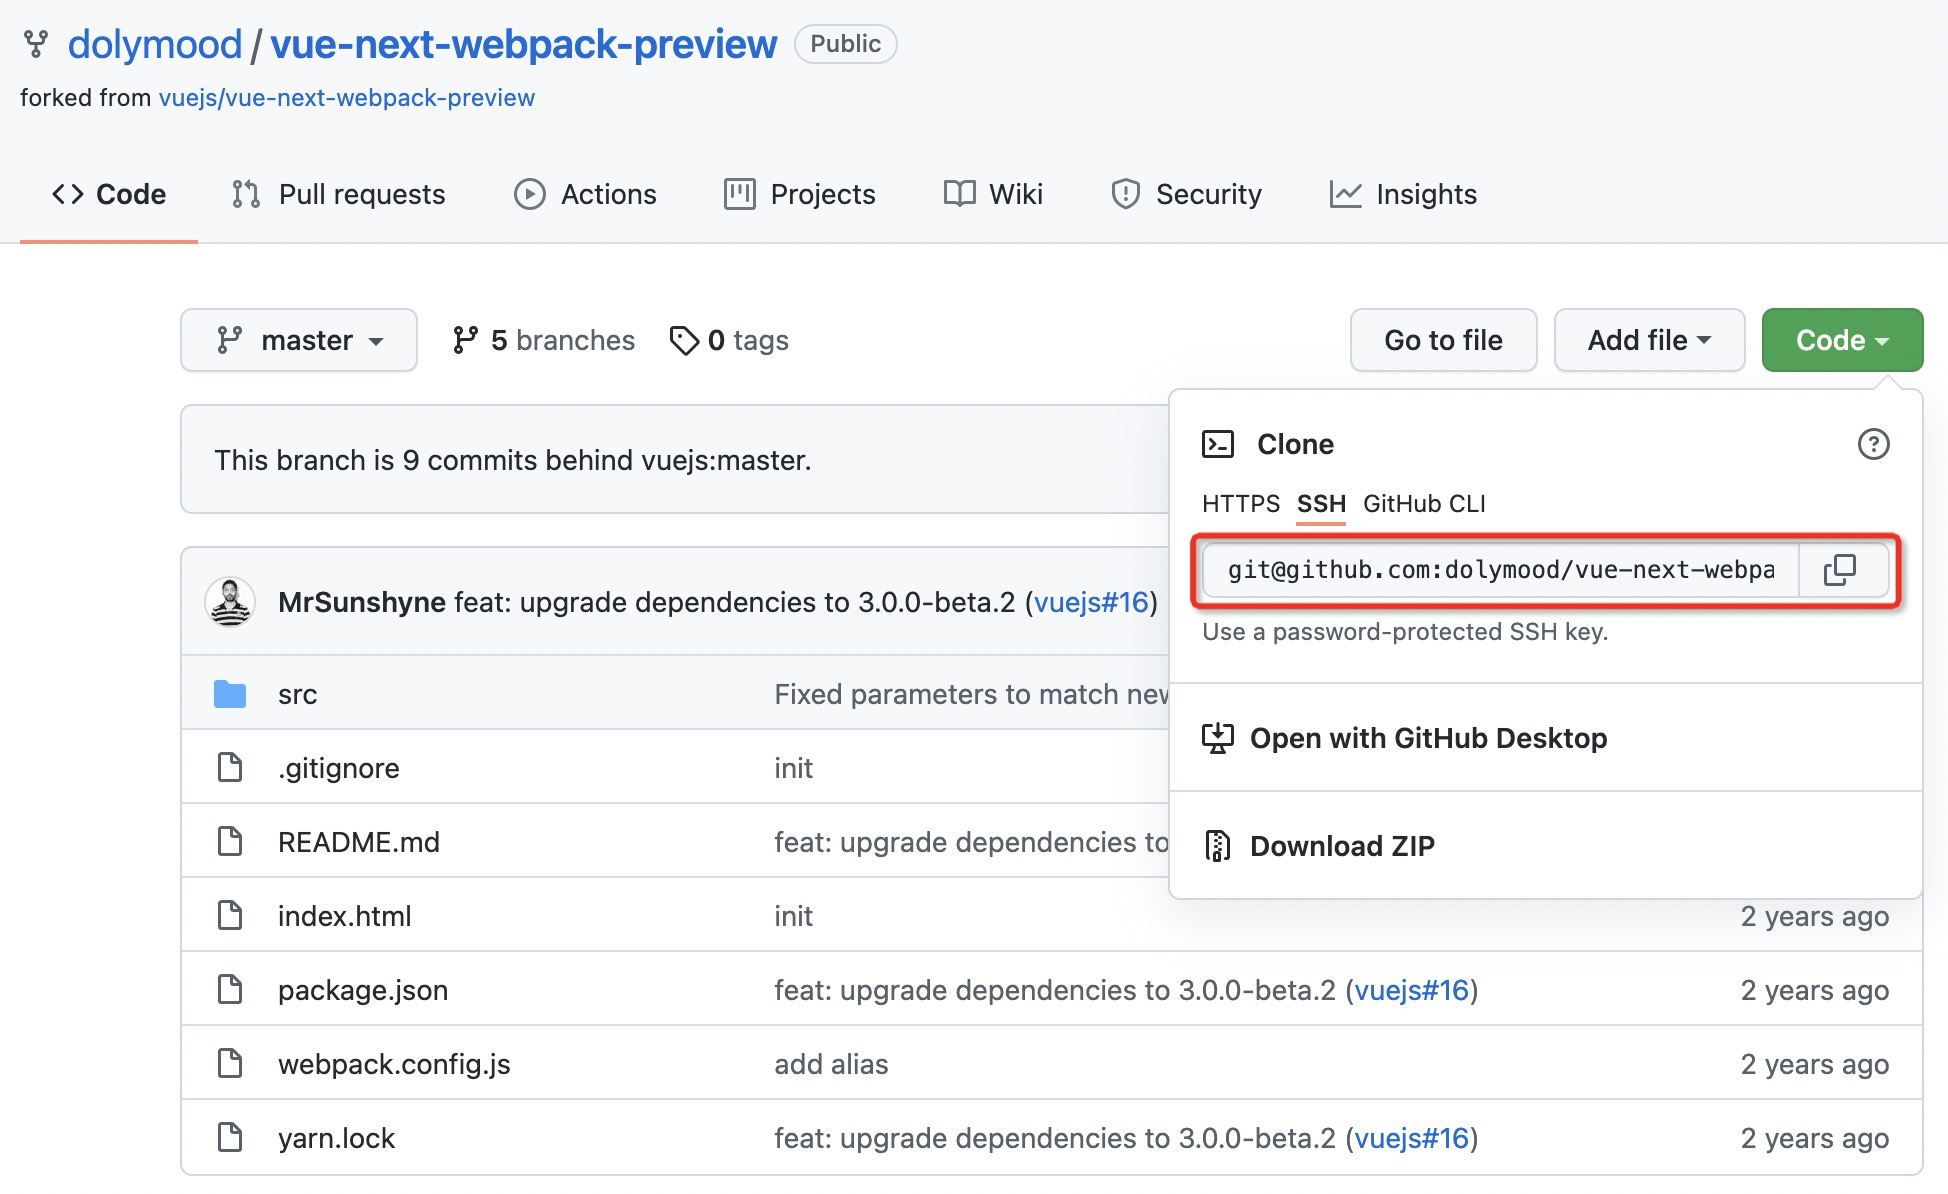Open the yarn.lock file
This screenshot has width=1948, height=1194.
point(336,1138)
